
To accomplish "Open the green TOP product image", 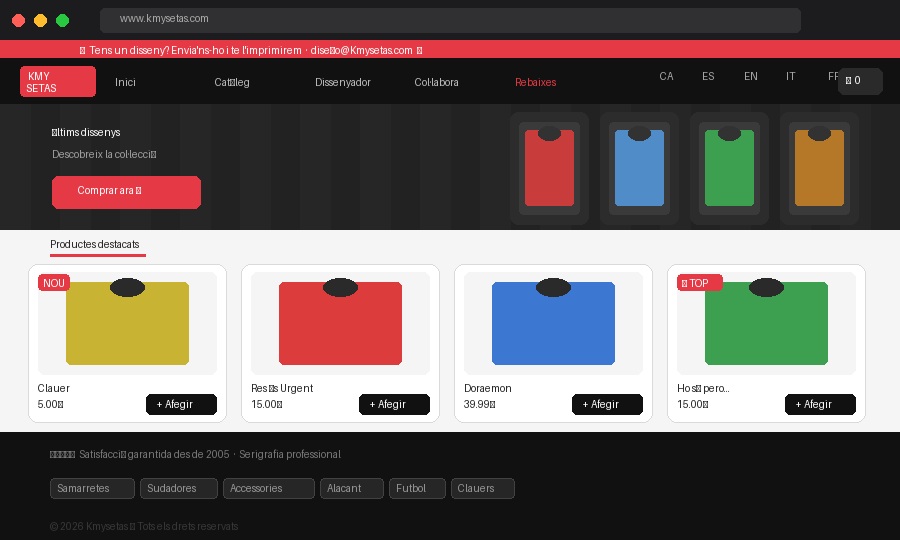I will click(x=766, y=324).
